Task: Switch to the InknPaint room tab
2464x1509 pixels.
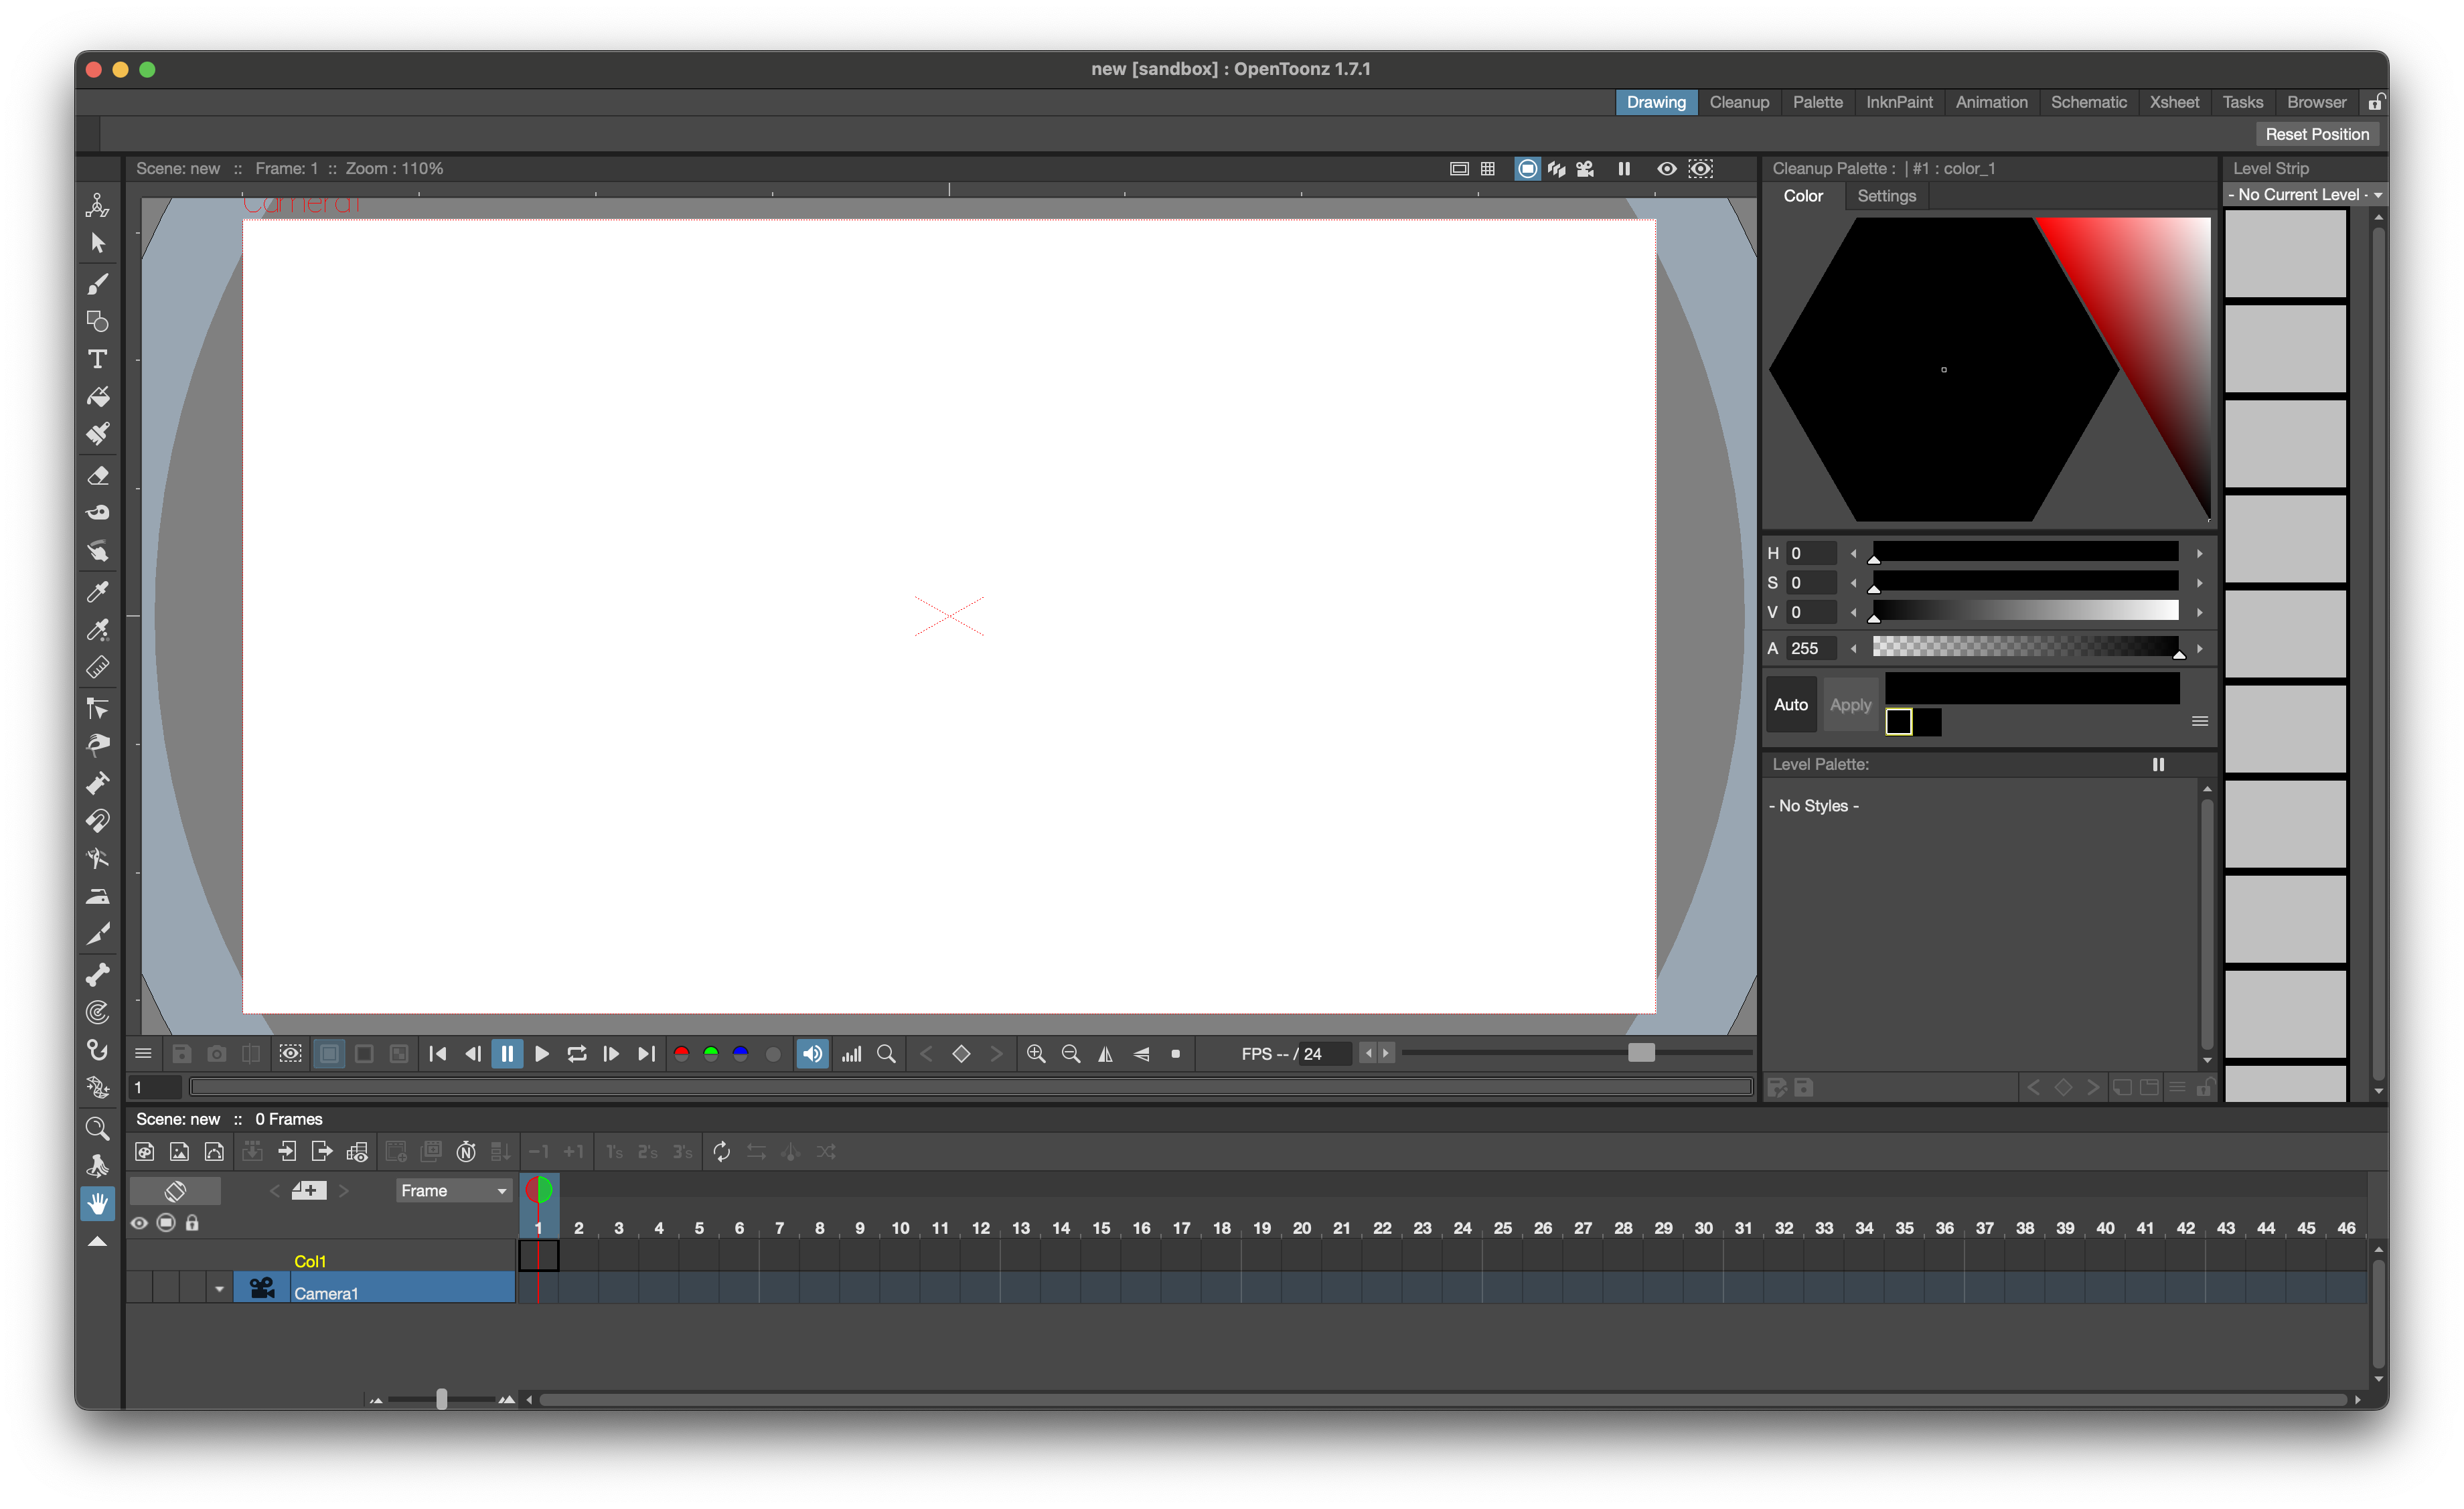Action: tap(1898, 102)
